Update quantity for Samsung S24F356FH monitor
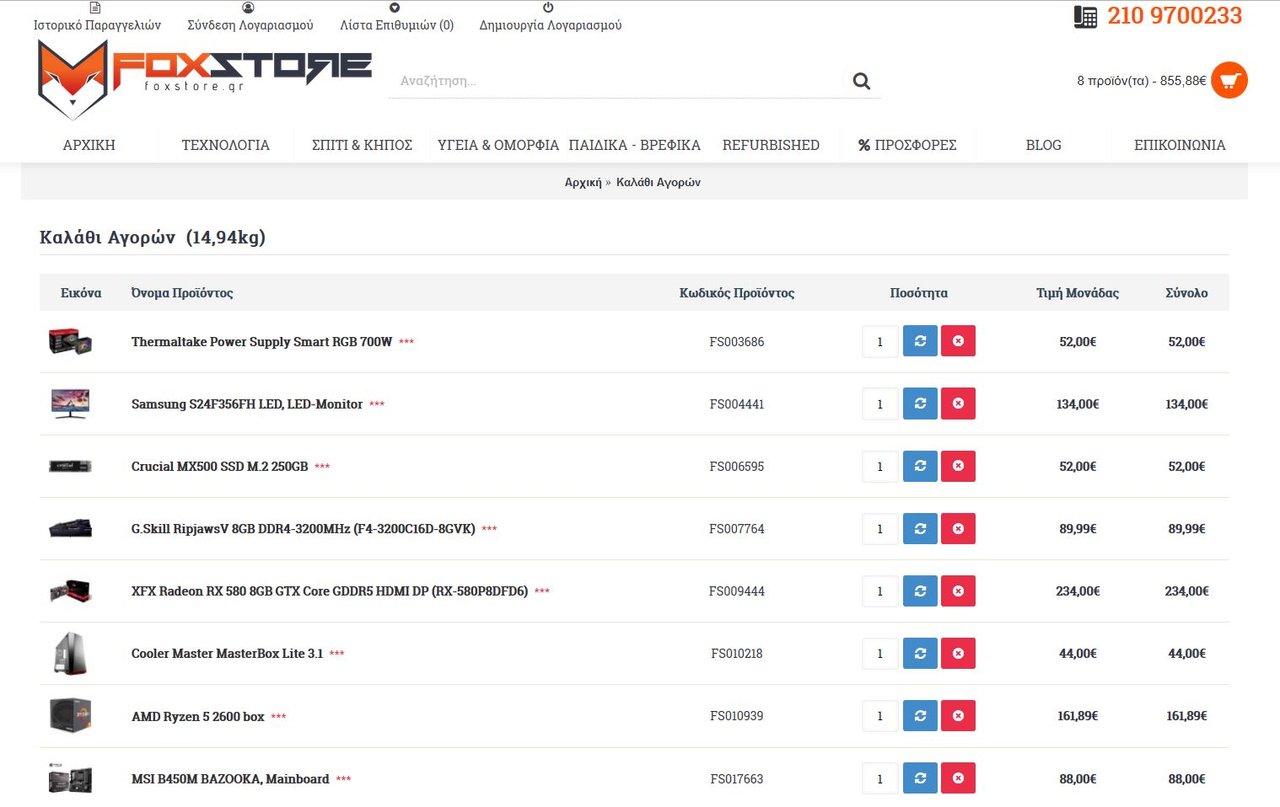Image resolution: width=1280 pixels, height=807 pixels. click(920, 404)
